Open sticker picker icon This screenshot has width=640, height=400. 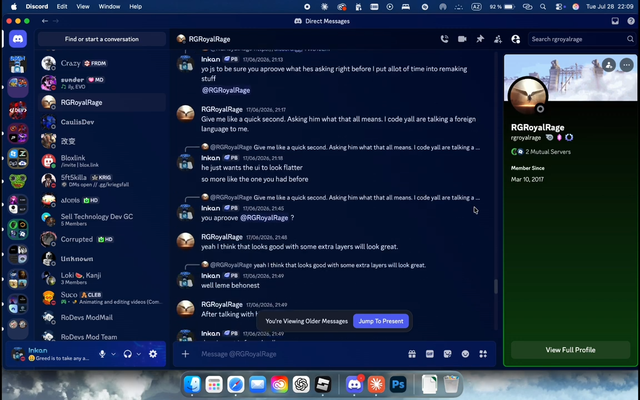pos(447,354)
